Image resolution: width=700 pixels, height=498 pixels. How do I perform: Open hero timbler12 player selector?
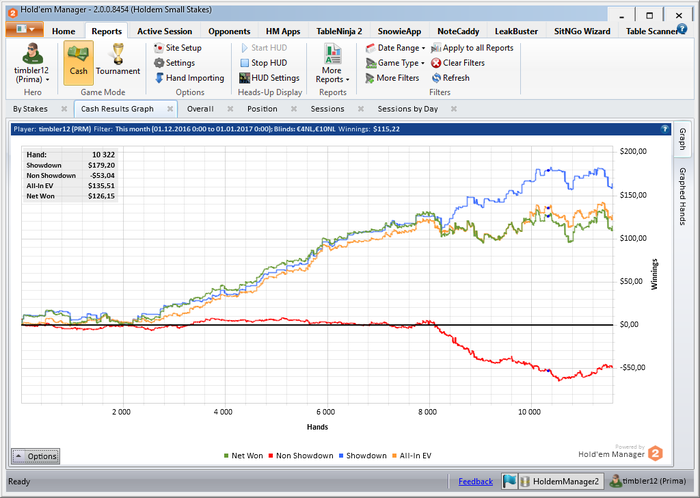pyautogui.click(x=33, y=62)
